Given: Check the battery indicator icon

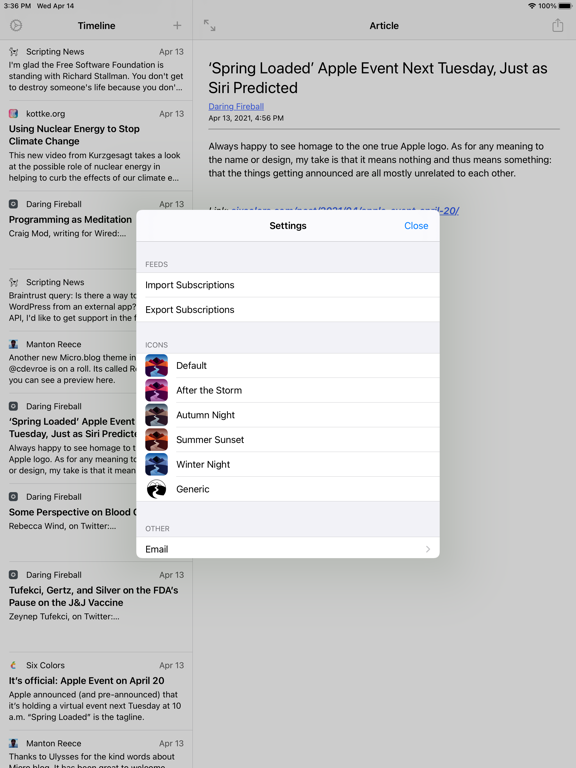Looking at the screenshot, I should 565,6.
